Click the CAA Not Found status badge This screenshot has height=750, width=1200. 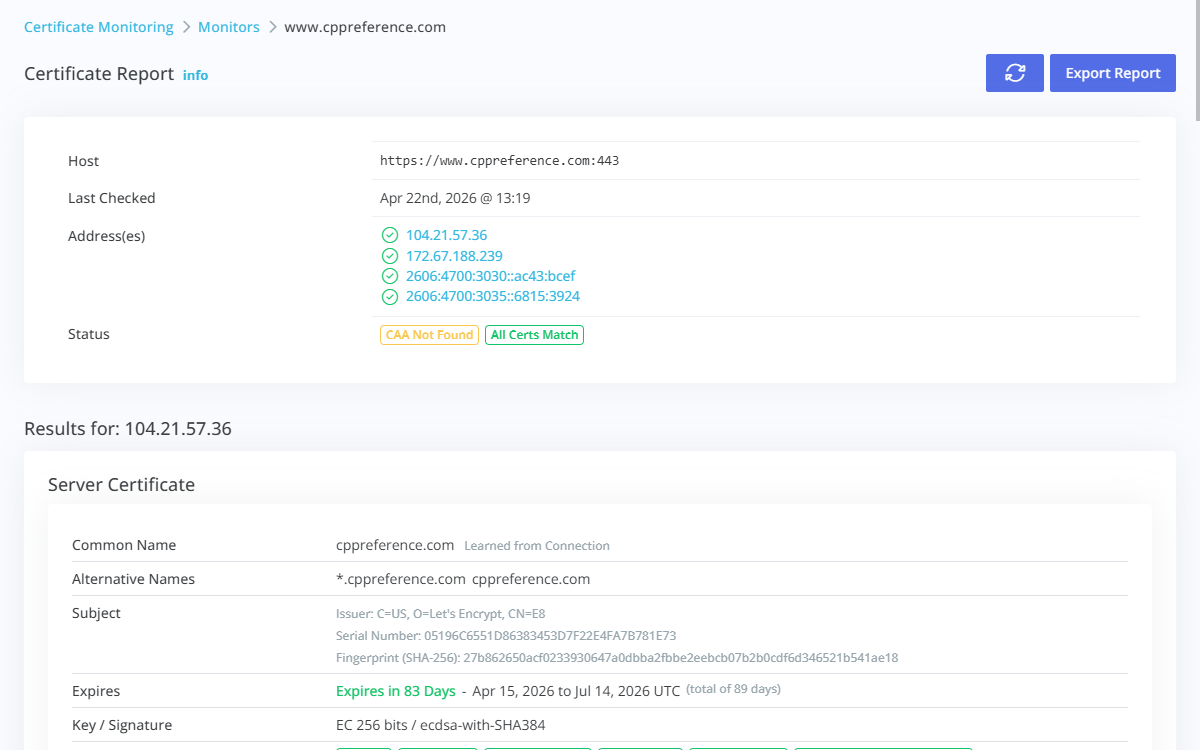[429, 334]
